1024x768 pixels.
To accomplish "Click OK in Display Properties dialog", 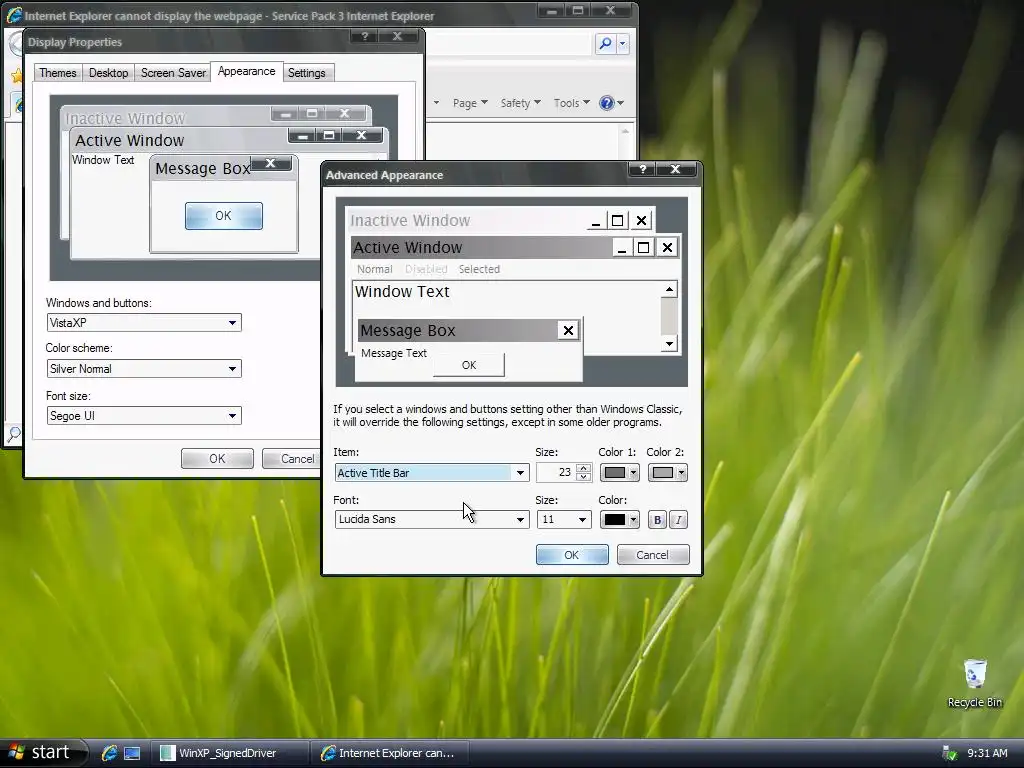I will coord(217,458).
